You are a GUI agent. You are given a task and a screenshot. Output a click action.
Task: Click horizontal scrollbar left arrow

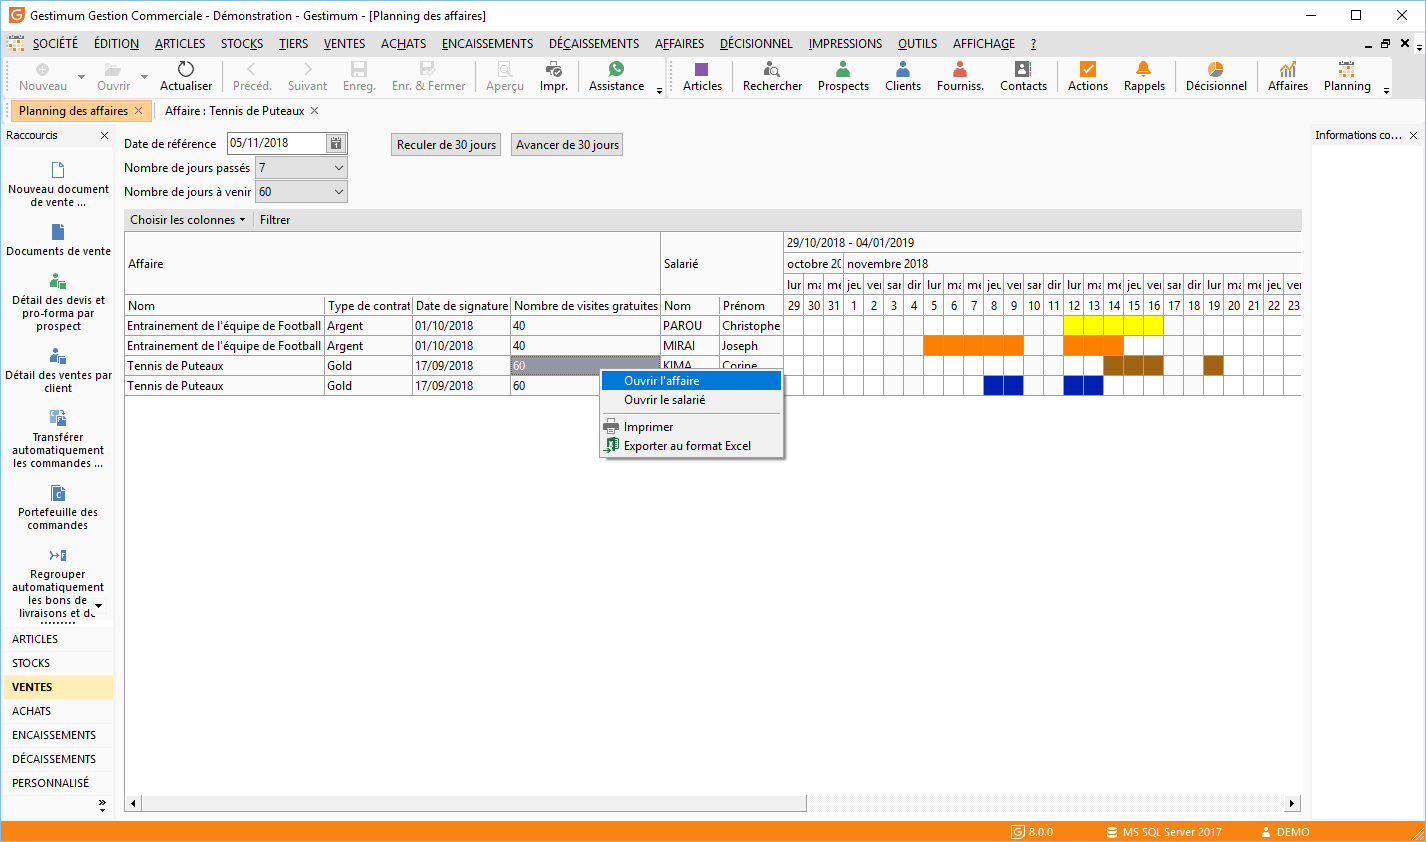(x=133, y=803)
